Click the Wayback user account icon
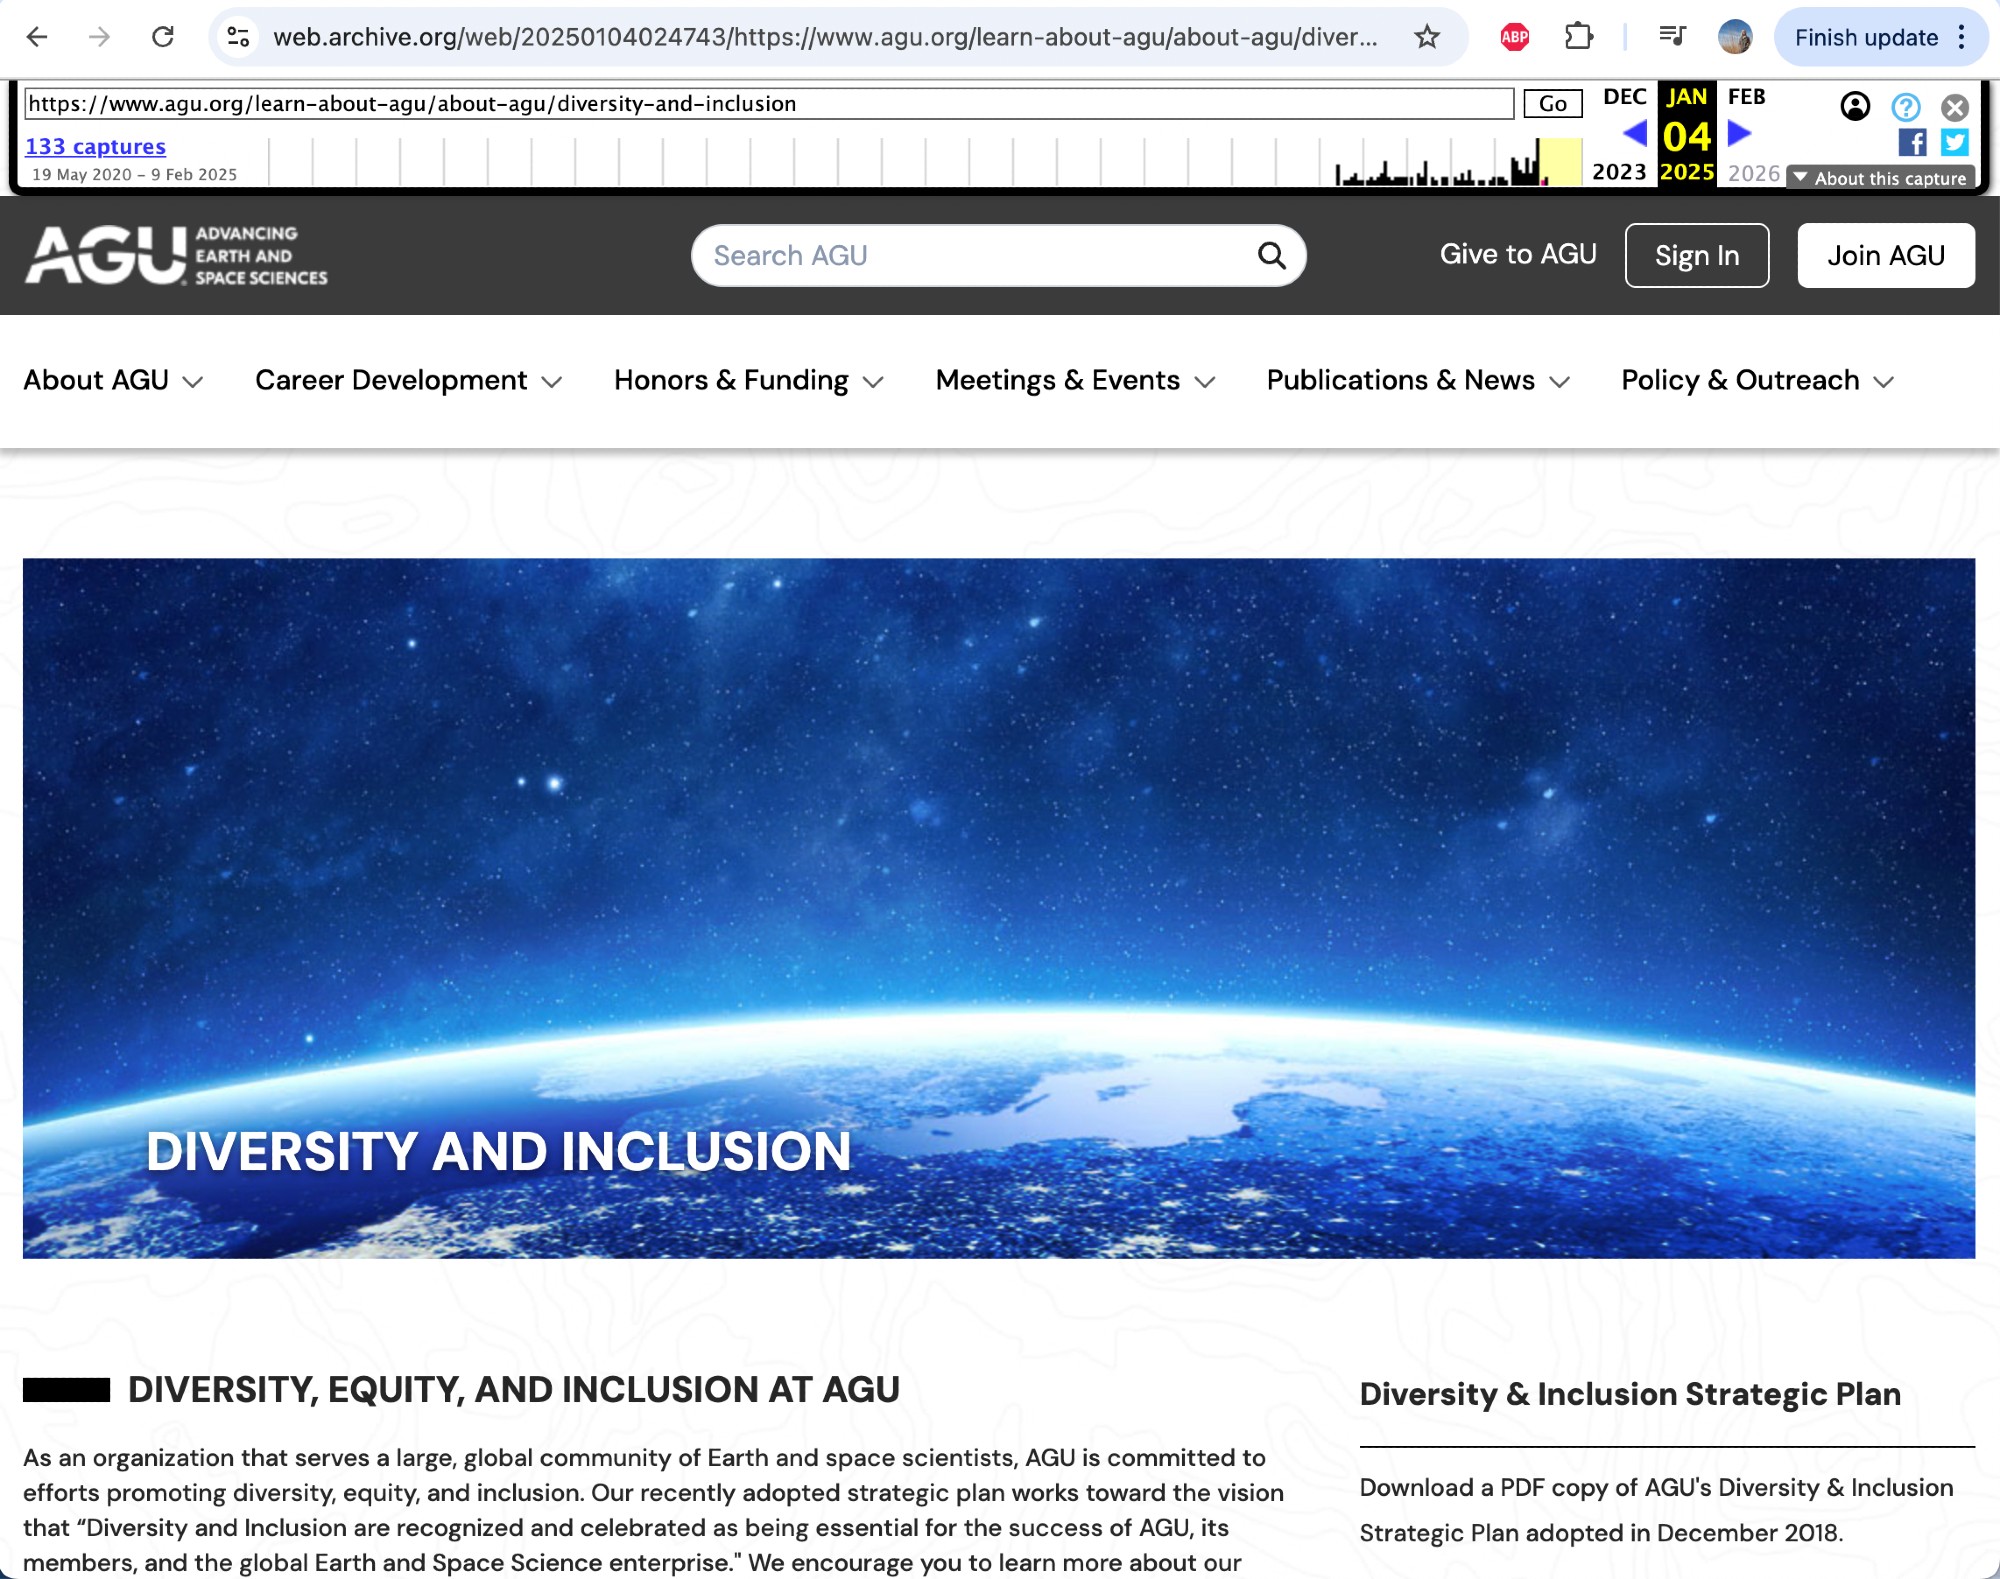The width and height of the screenshot is (2000, 1579). point(1855,107)
